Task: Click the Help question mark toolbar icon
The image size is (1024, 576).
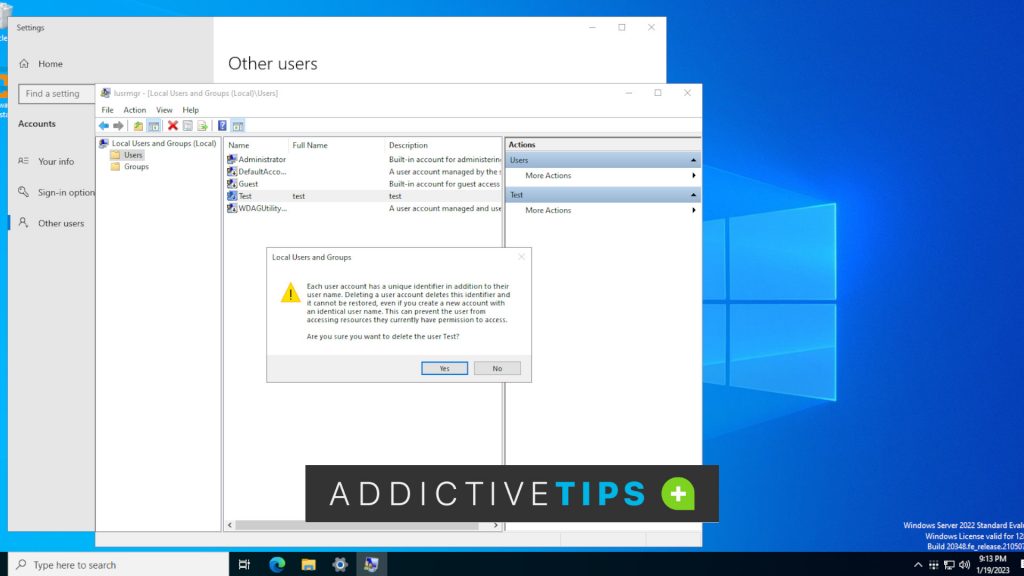Action: click(222, 125)
